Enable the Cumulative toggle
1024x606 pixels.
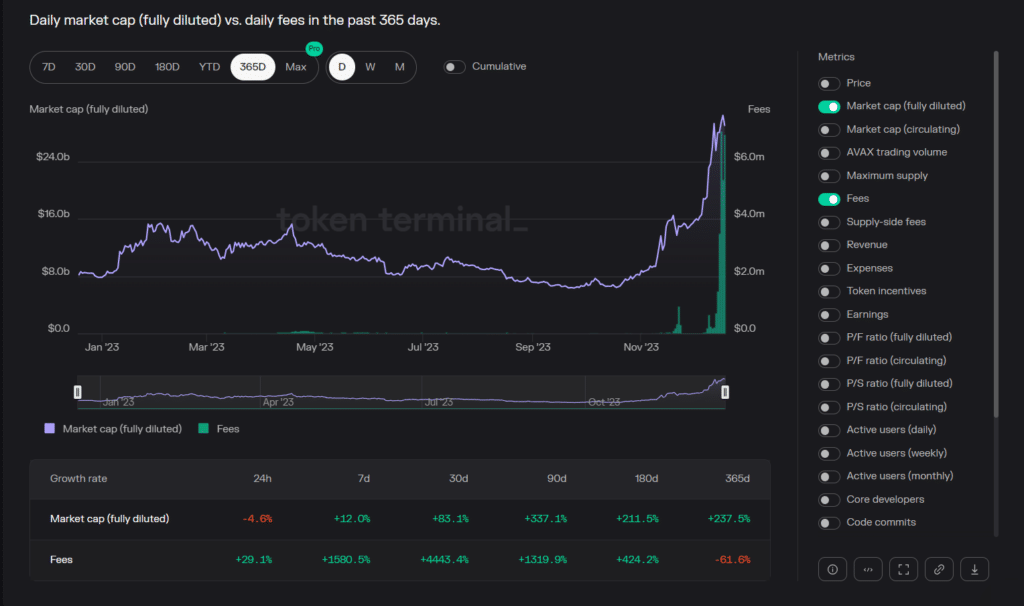[453, 66]
